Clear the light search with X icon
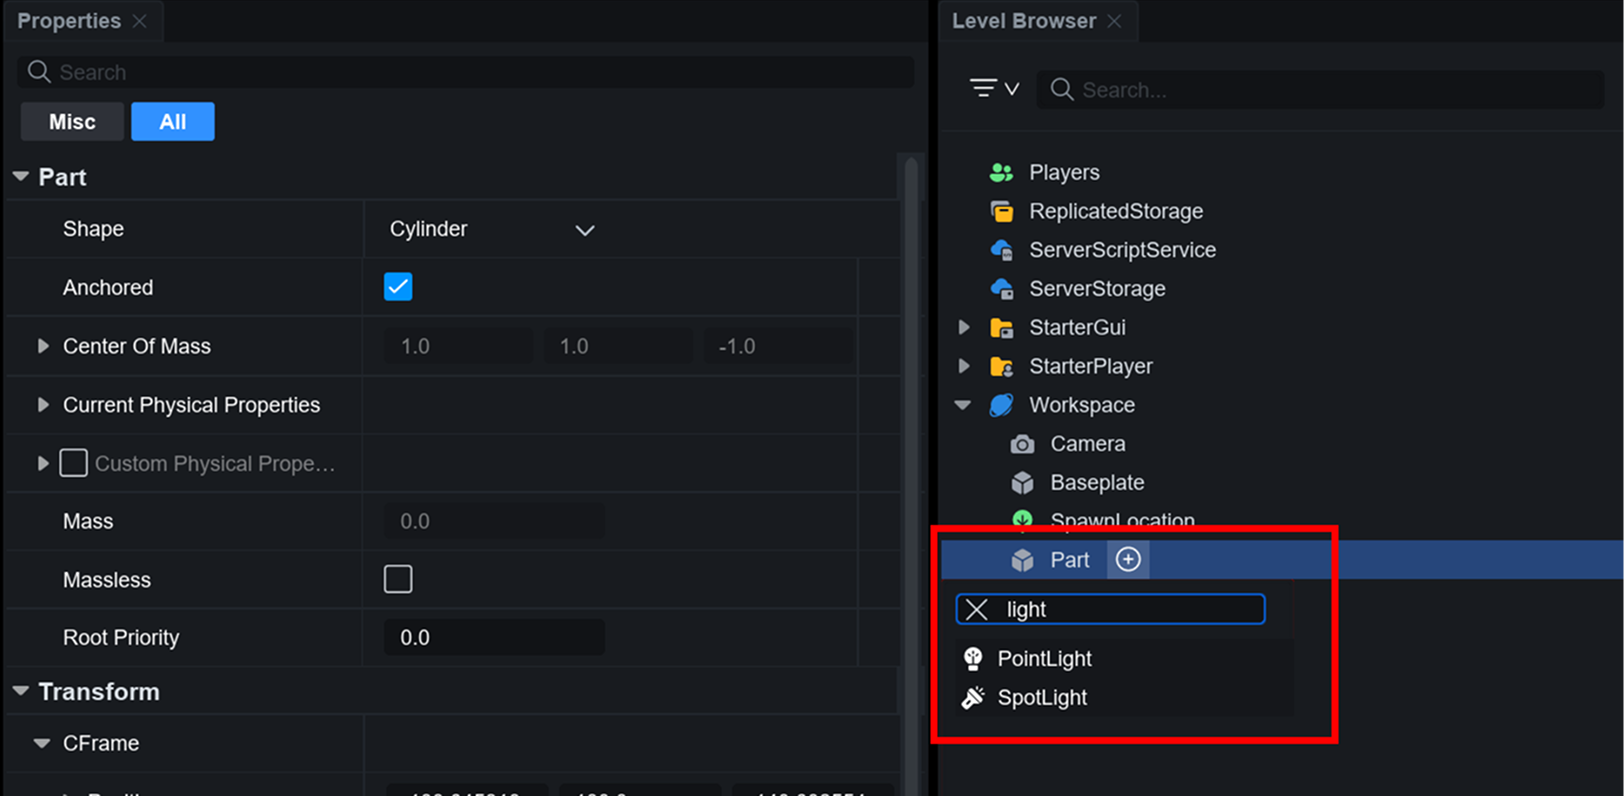 (x=977, y=610)
